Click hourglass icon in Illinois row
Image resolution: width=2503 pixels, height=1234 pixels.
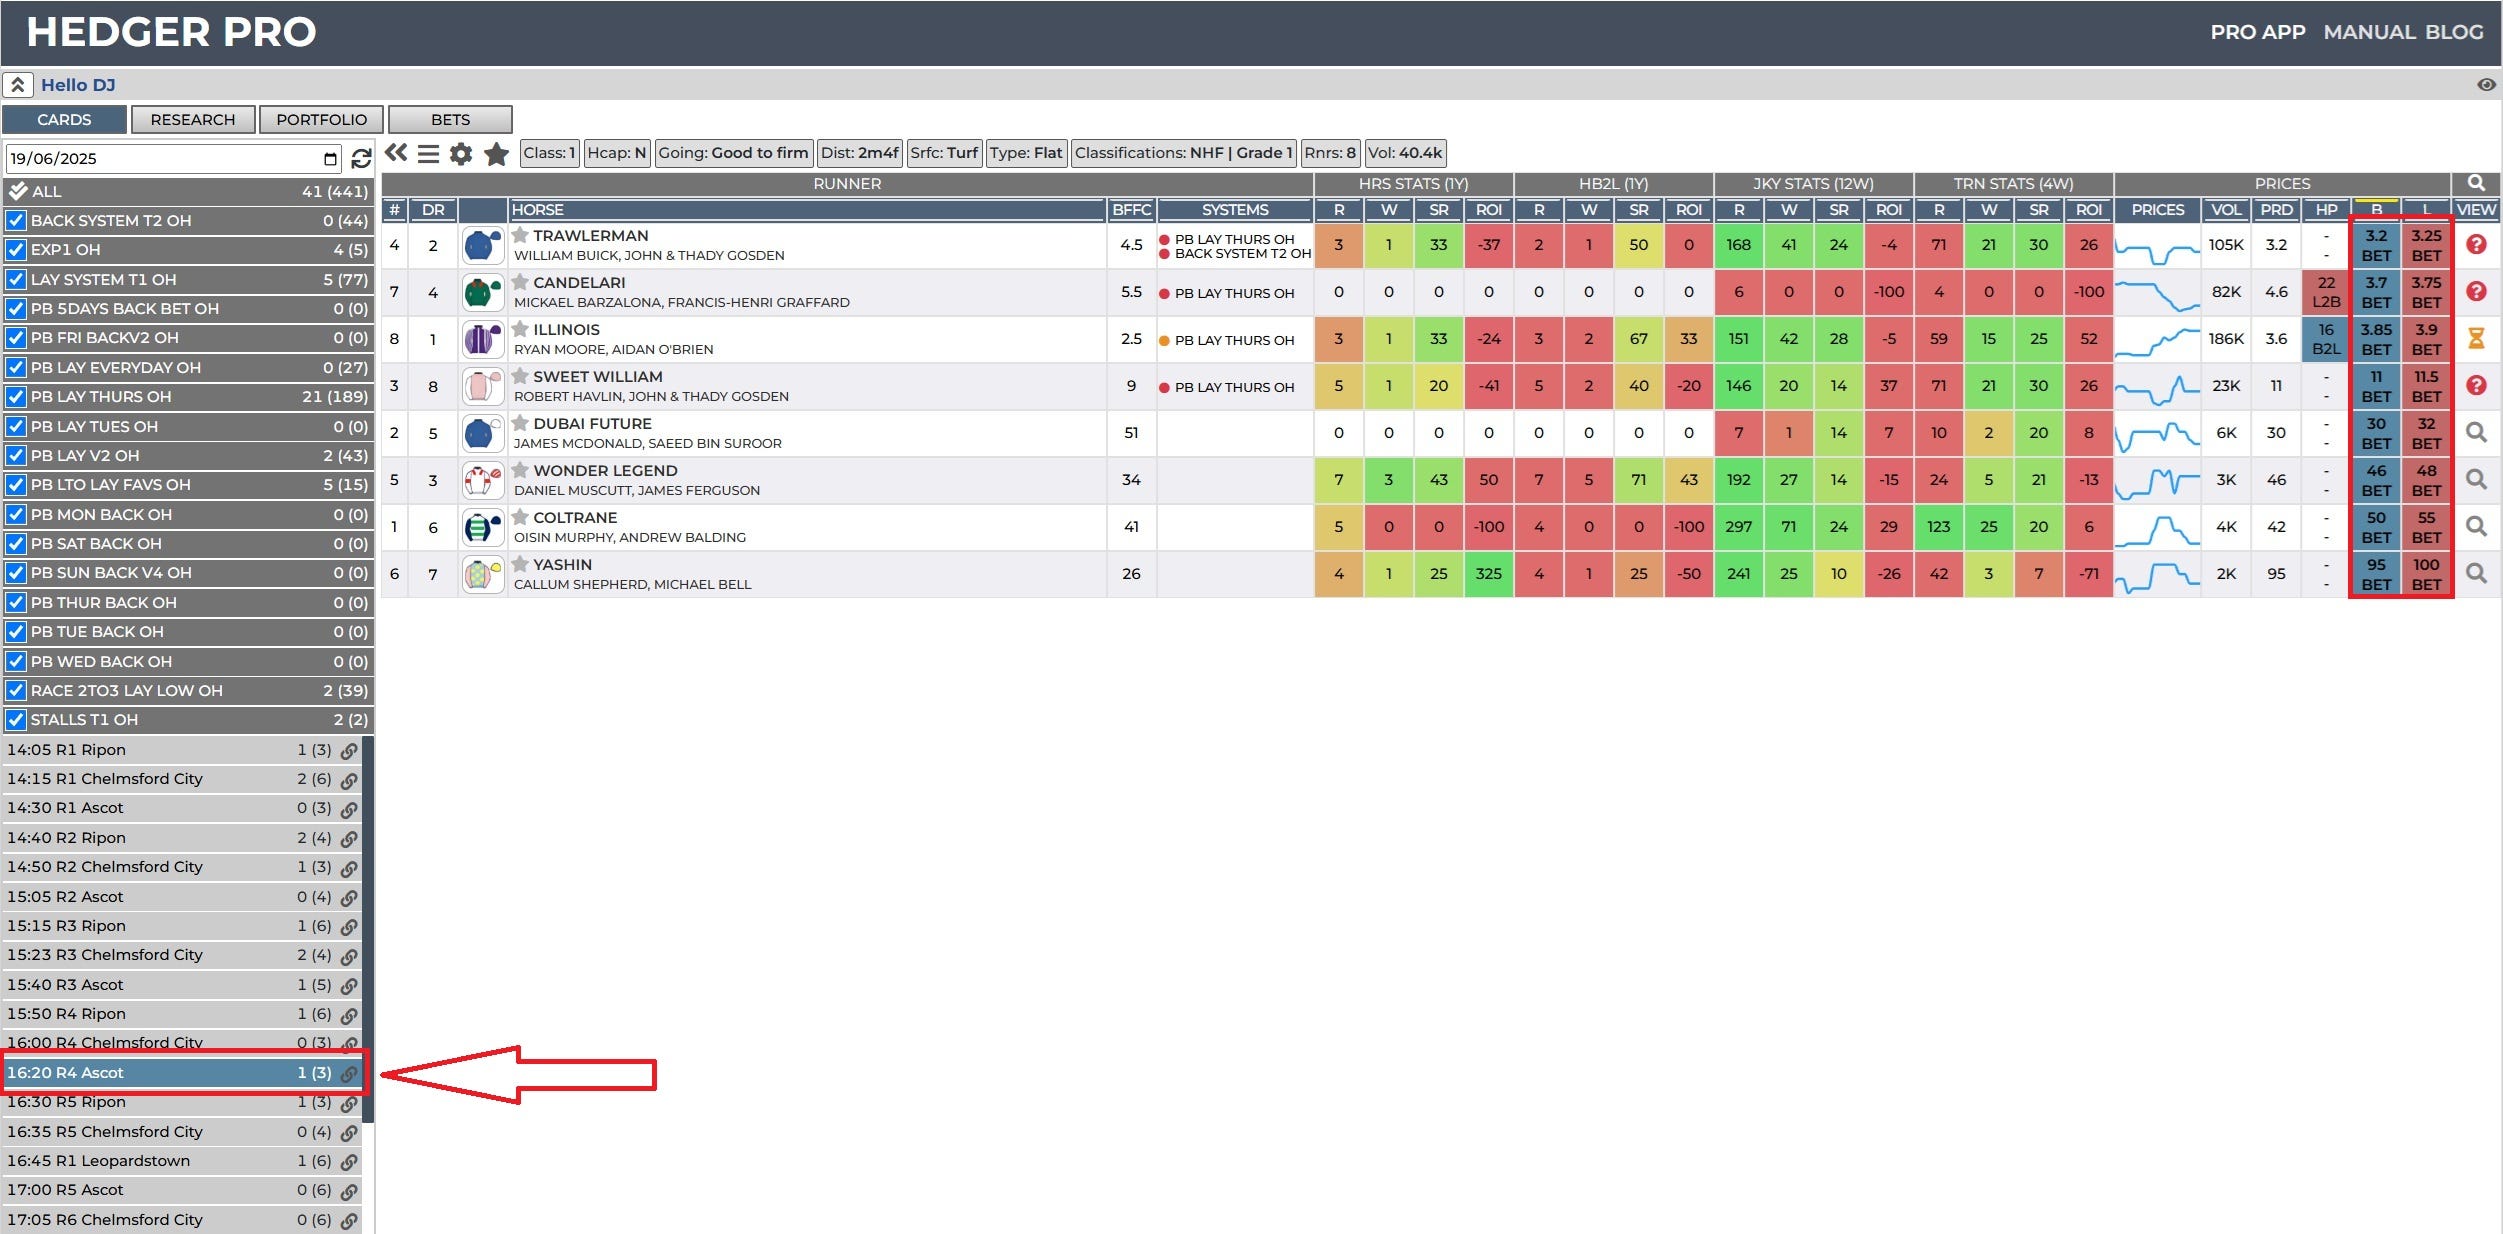(2475, 339)
